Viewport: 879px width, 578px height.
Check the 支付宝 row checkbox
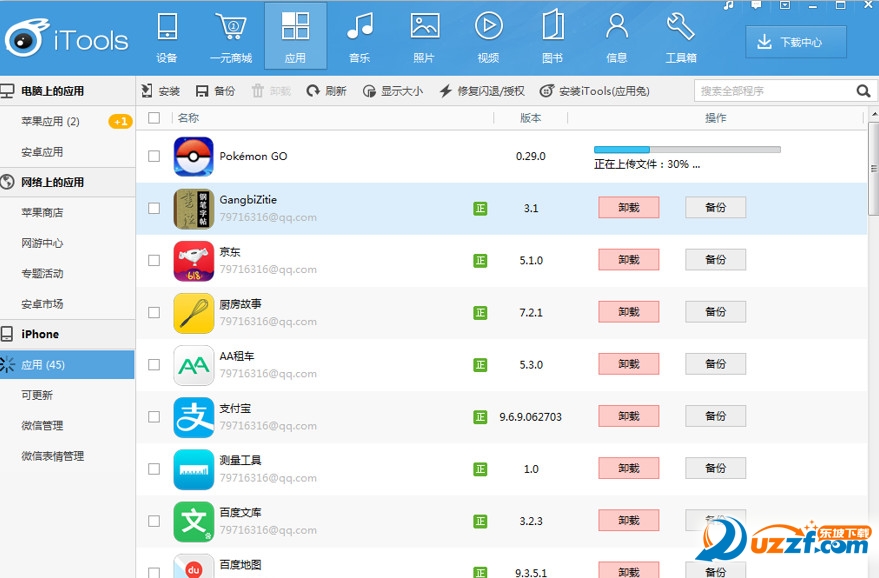[154, 417]
